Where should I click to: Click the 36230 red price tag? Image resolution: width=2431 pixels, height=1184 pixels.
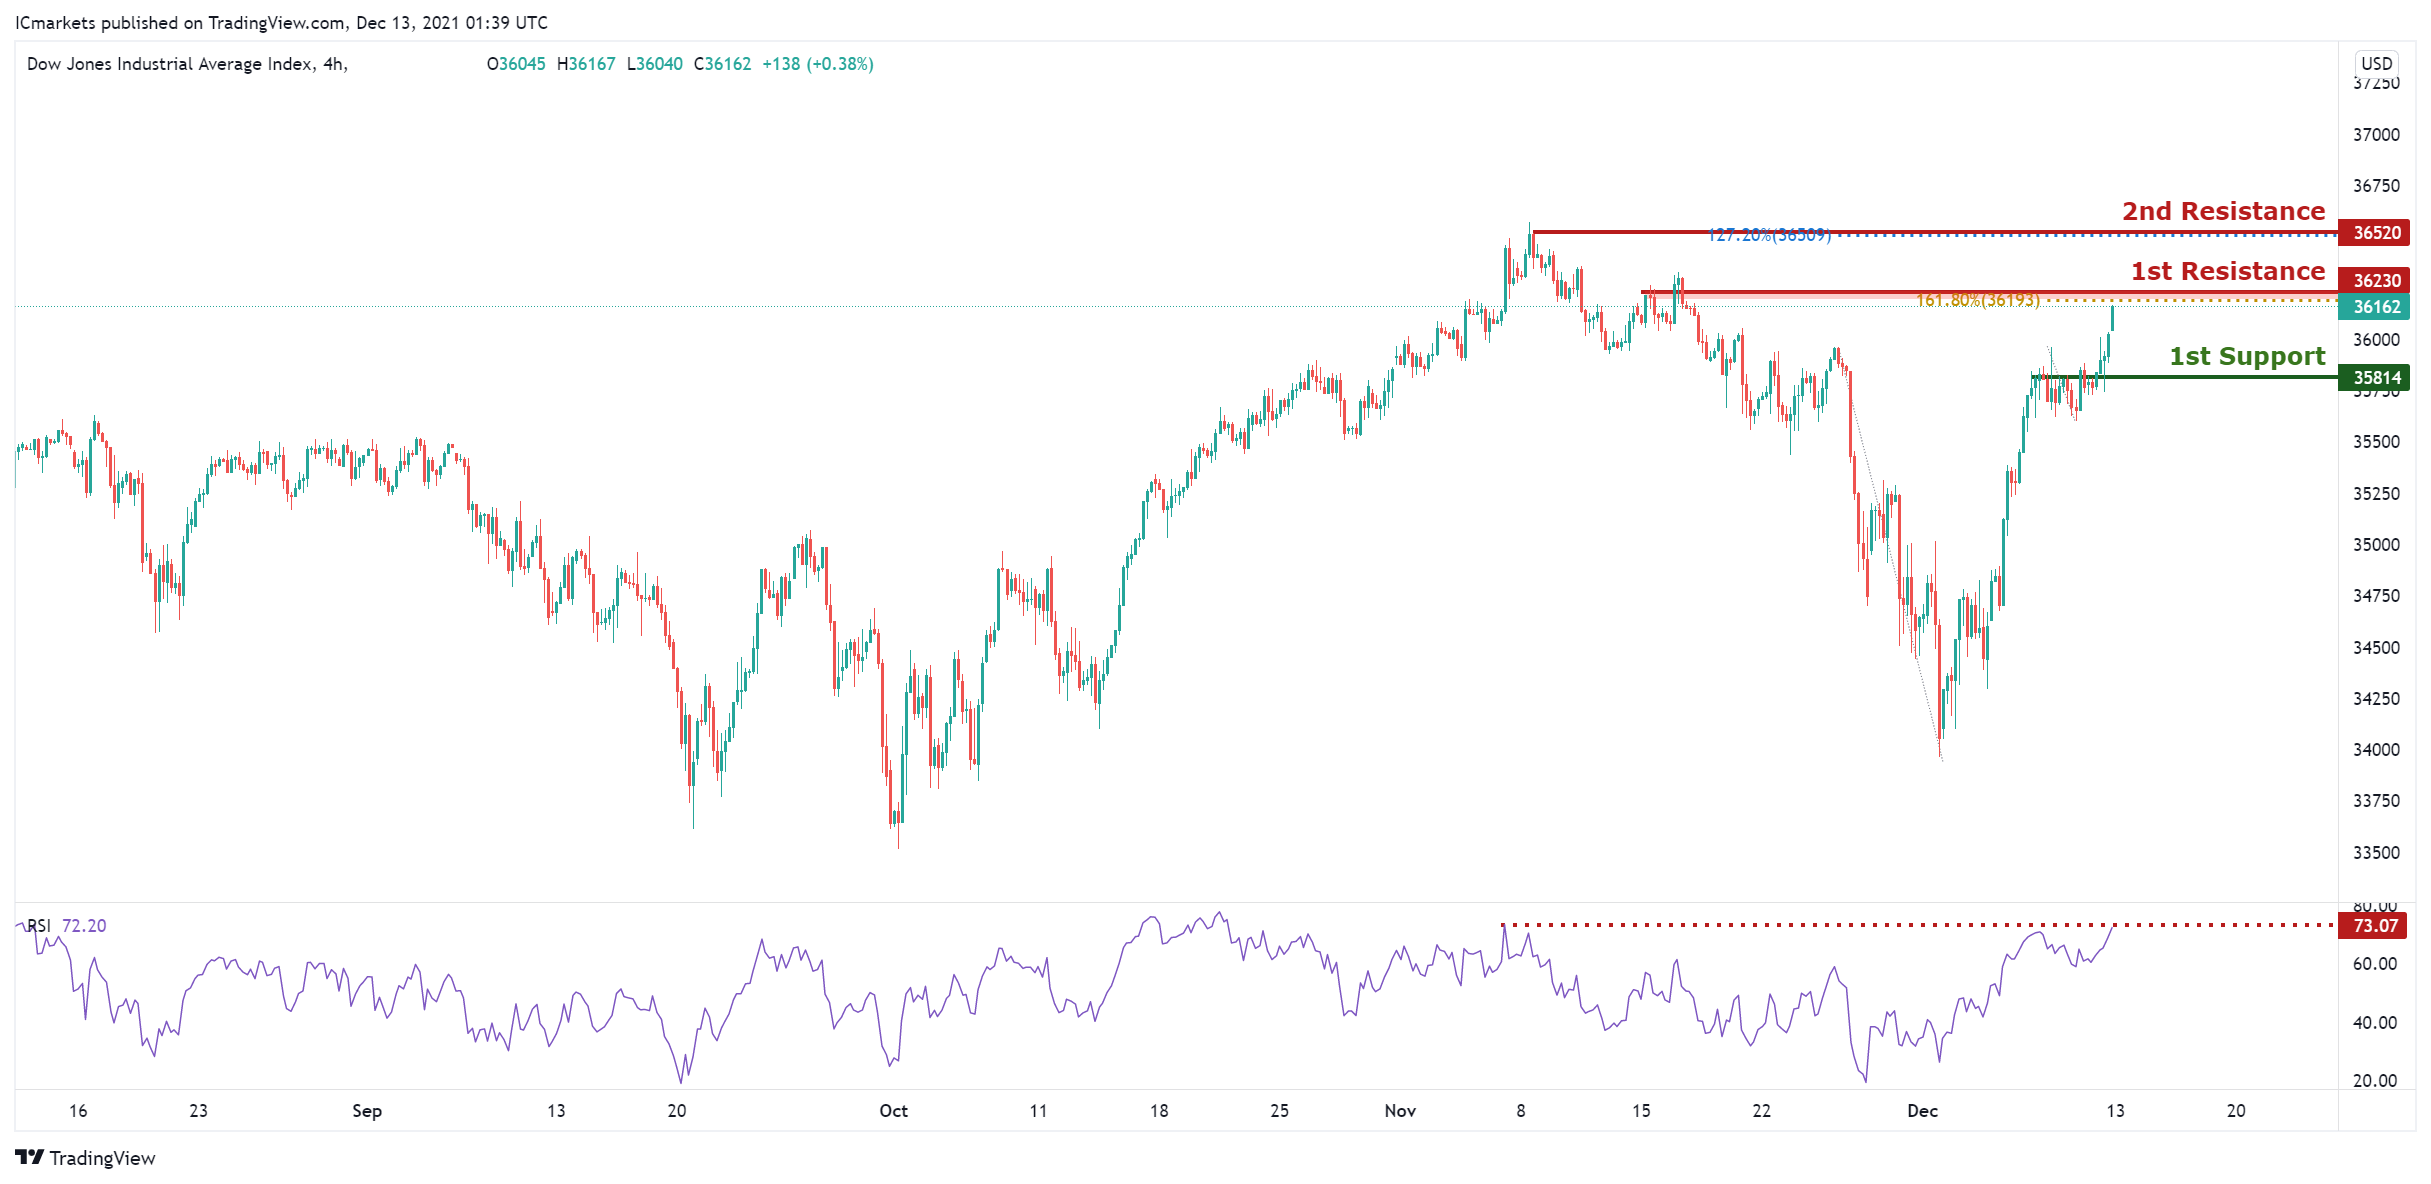(2375, 281)
